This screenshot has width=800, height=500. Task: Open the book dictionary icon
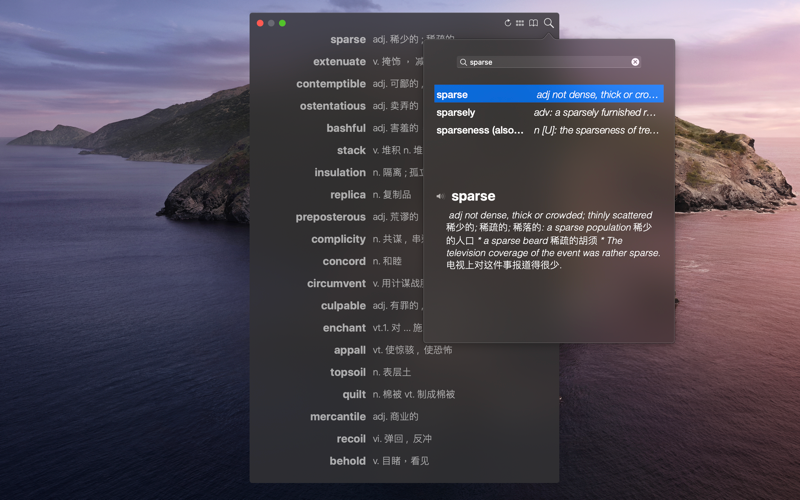[533, 23]
